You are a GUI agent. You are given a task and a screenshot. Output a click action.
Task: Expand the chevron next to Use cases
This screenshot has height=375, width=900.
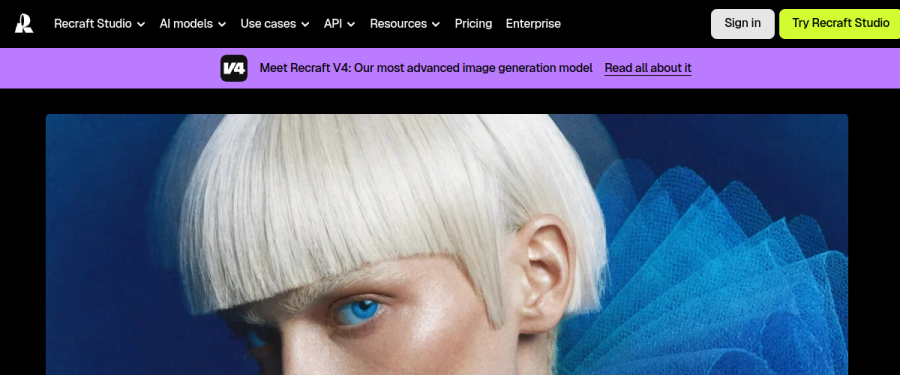click(x=305, y=24)
